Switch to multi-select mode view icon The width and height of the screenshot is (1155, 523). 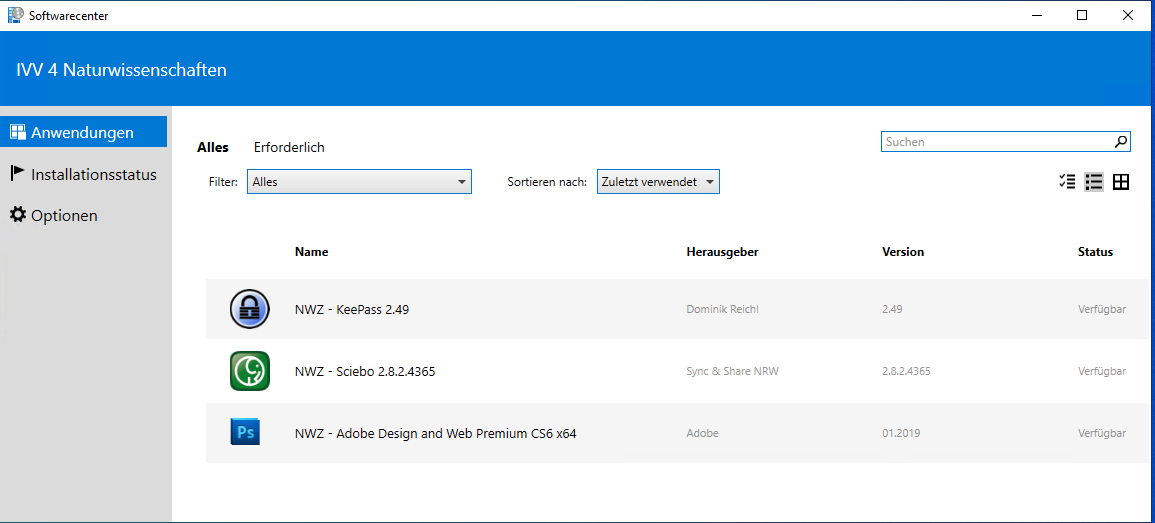pos(1067,182)
